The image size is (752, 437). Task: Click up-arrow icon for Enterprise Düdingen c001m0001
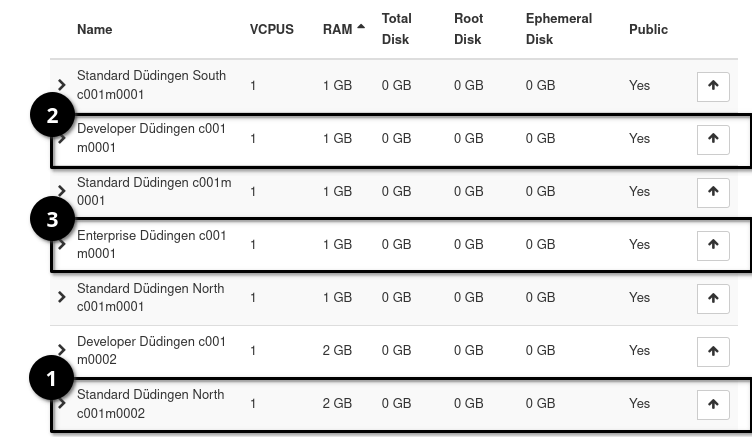tap(713, 245)
